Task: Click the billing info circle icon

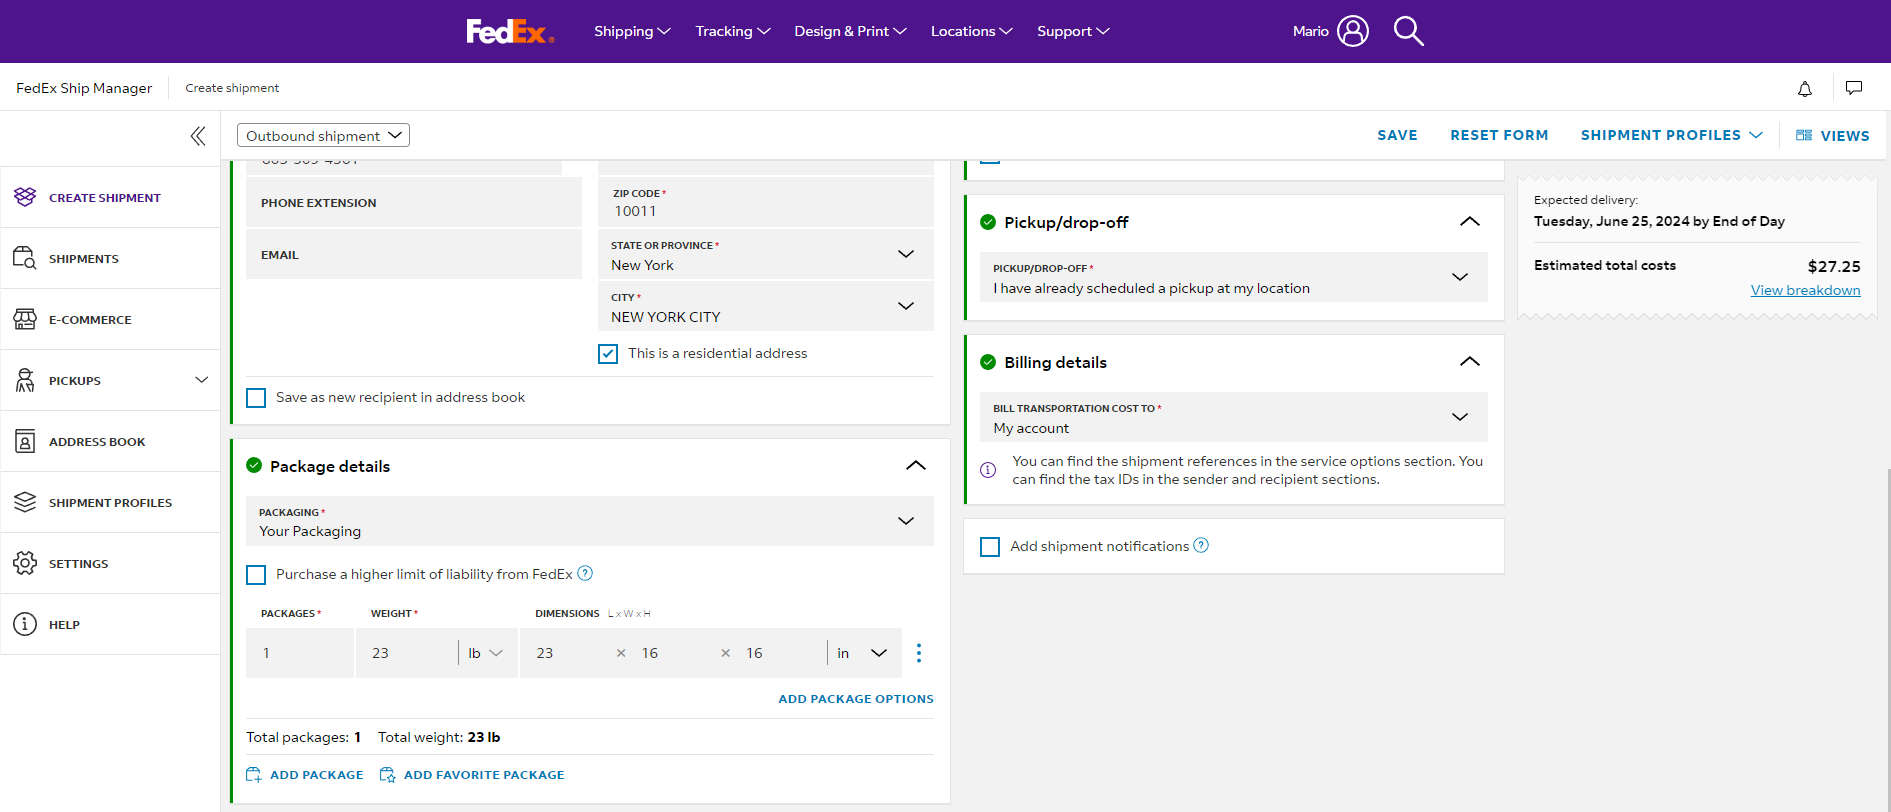Action: (x=988, y=470)
